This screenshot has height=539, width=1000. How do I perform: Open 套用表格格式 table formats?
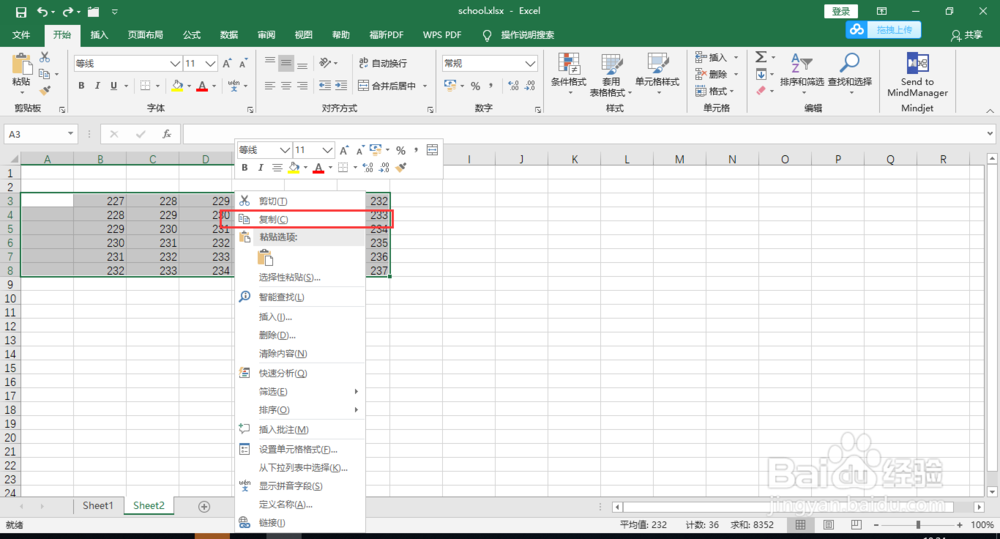pos(611,75)
